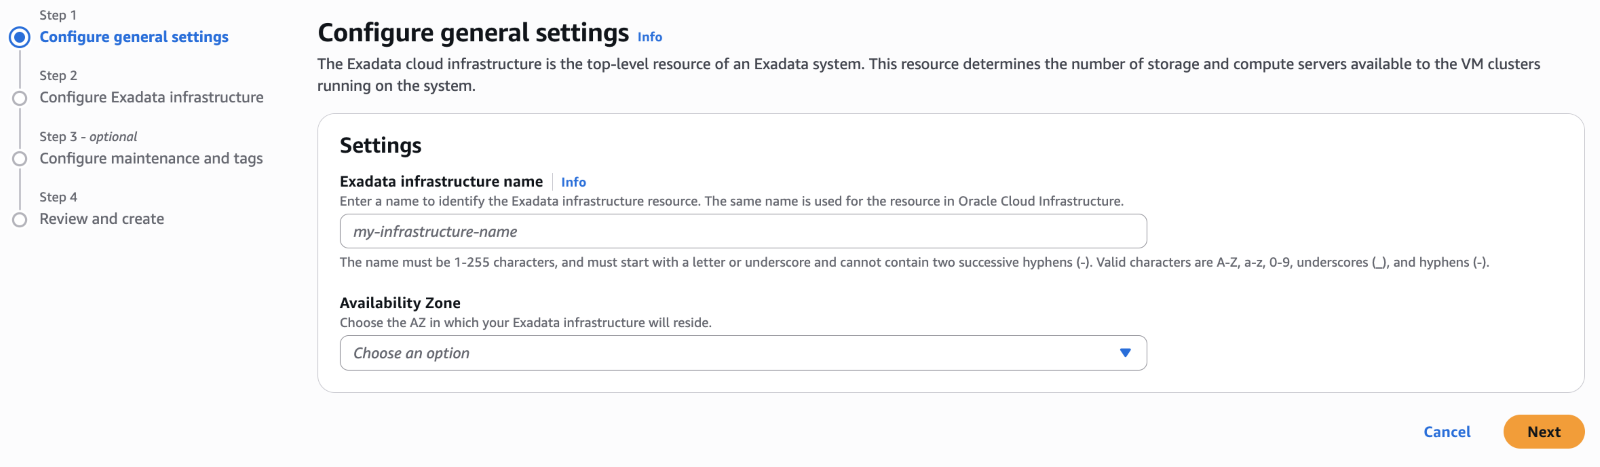Click the 'Exadata infrastructure name' field label
Screen dimensions: 1600x467
pos(441,181)
